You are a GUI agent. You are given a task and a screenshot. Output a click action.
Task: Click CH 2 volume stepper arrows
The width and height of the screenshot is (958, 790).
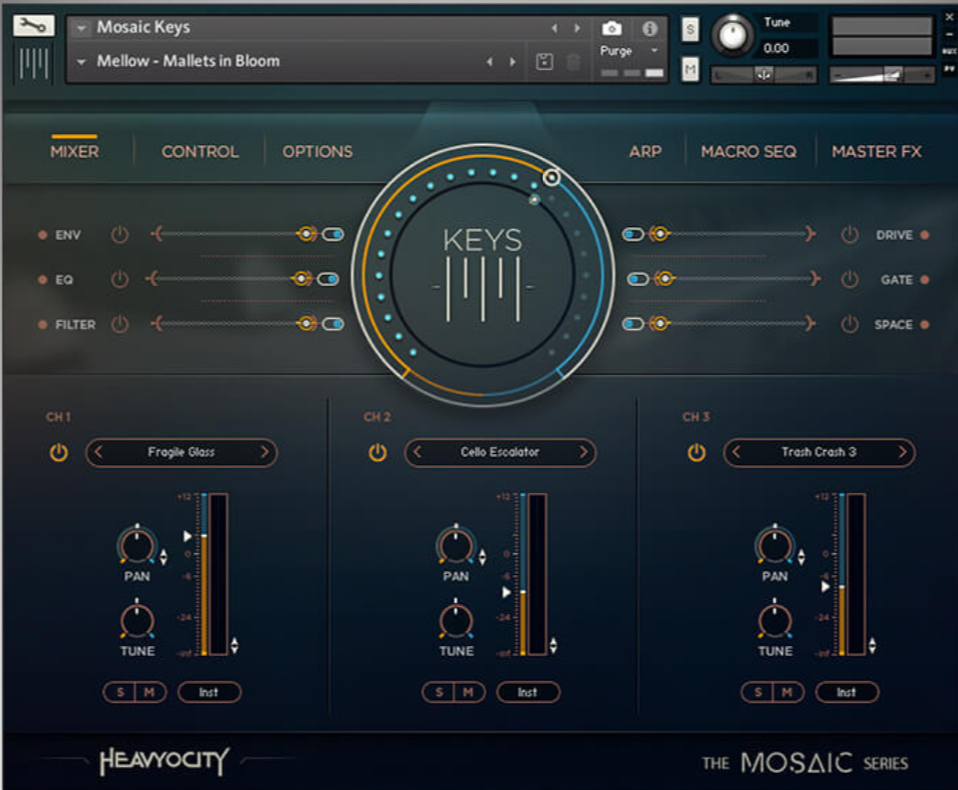(553, 646)
